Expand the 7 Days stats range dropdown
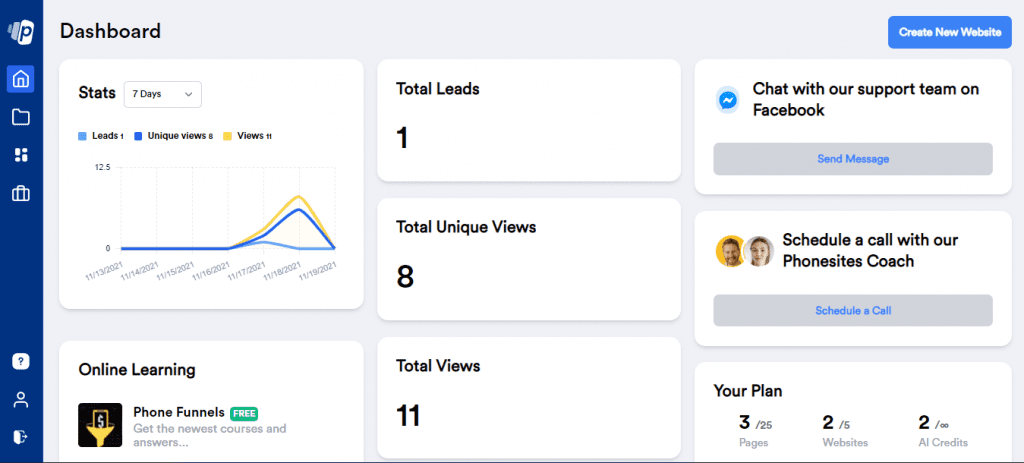1024x463 pixels. click(x=163, y=94)
